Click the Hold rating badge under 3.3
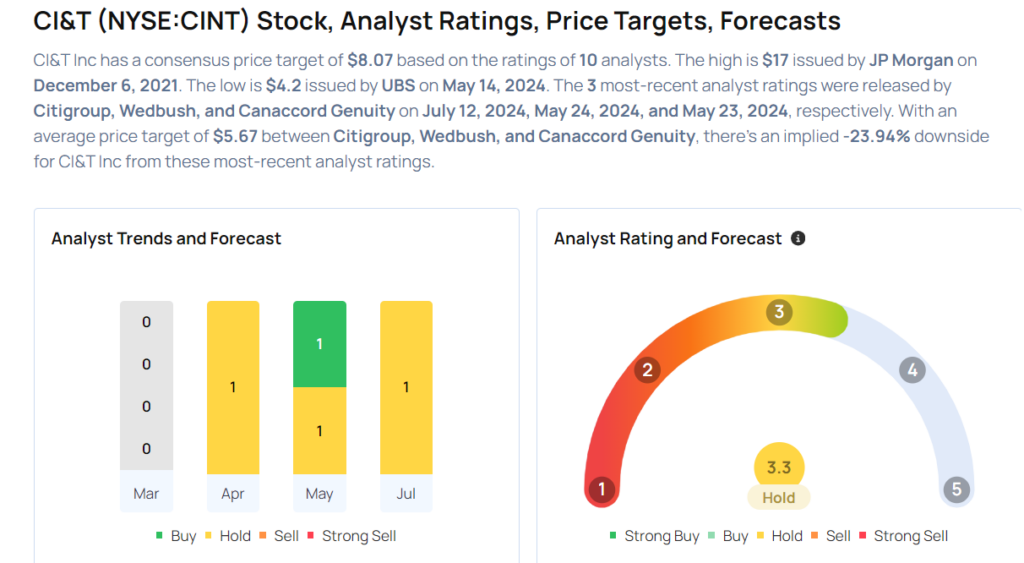The image size is (1024, 563). coord(779,497)
